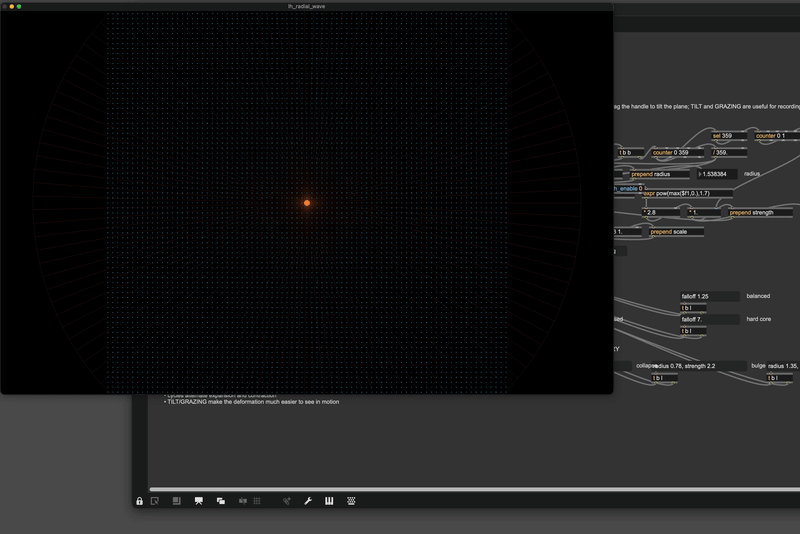Select the expr pow(max($f1,0.),1.7) object
This screenshot has width=800, height=534.
687,193
